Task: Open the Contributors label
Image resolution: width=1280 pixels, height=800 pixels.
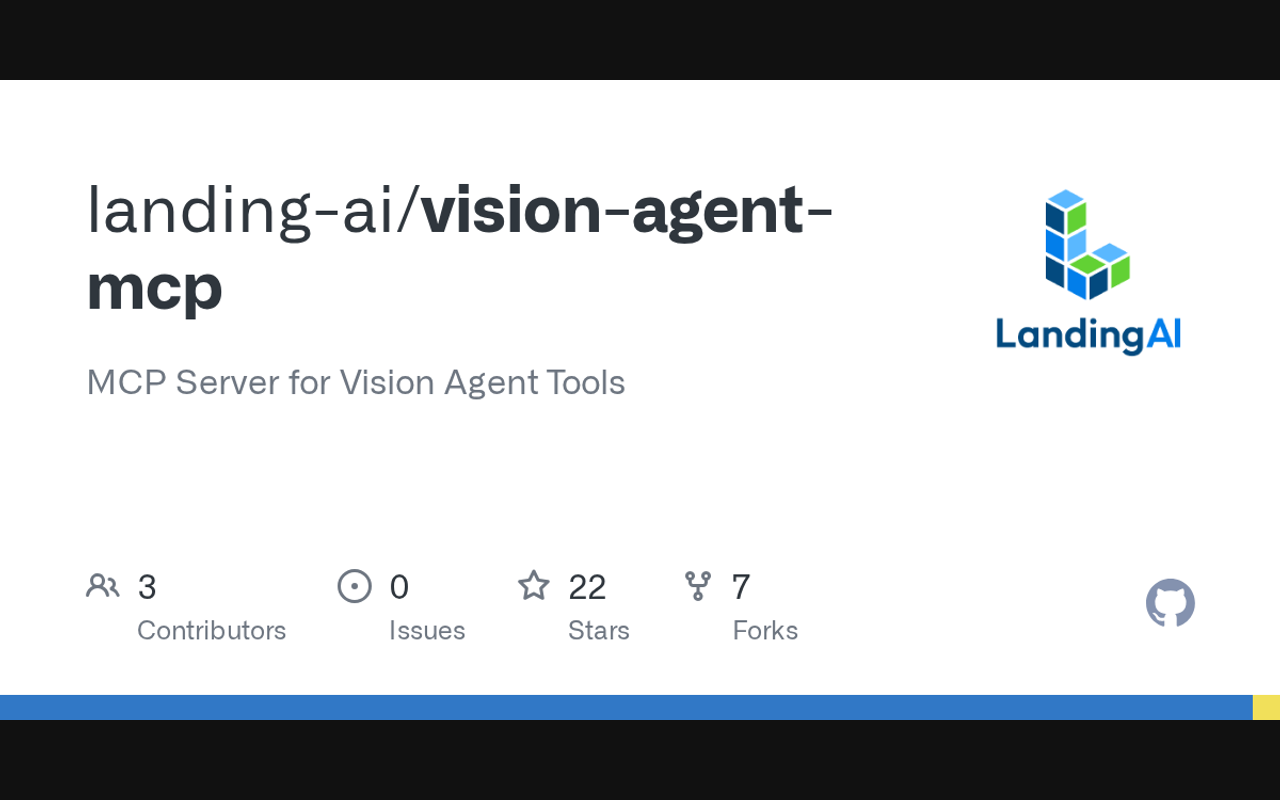Action: (x=211, y=630)
